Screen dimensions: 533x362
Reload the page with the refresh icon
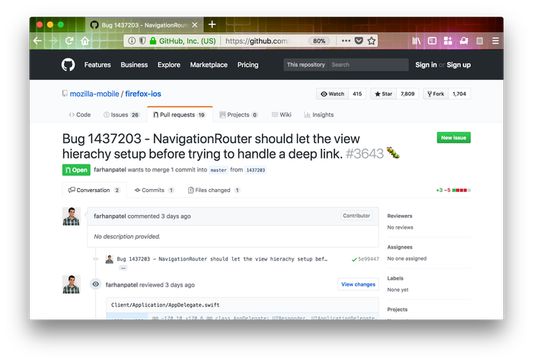[69, 41]
